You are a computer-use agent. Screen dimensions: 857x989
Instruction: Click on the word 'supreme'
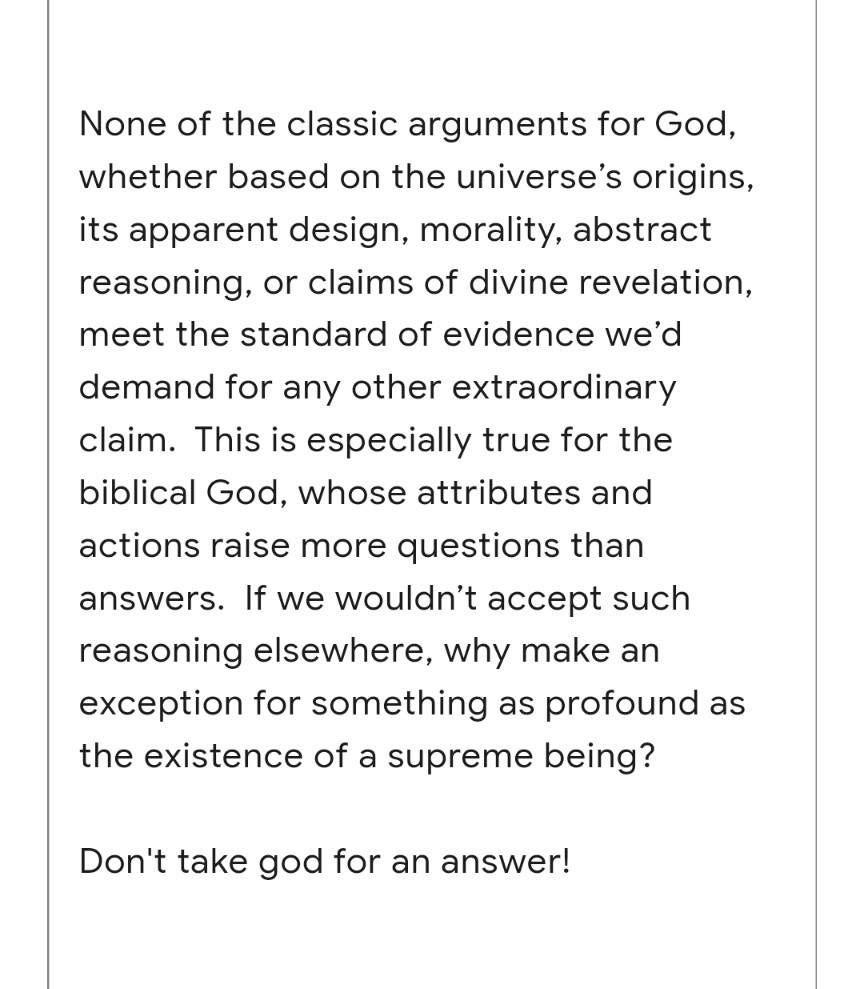coord(453,757)
